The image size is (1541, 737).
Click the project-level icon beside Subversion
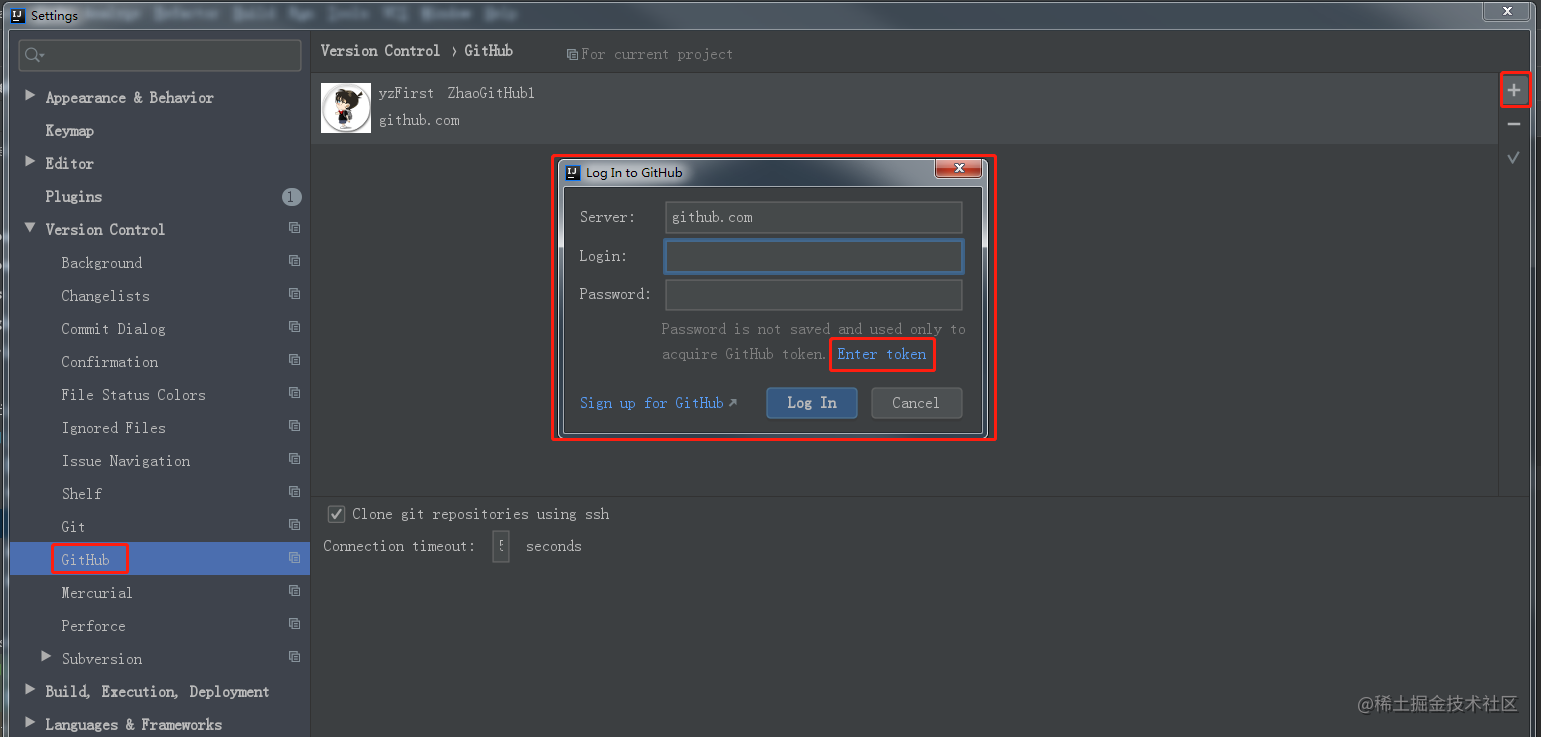pyautogui.click(x=294, y=657)
